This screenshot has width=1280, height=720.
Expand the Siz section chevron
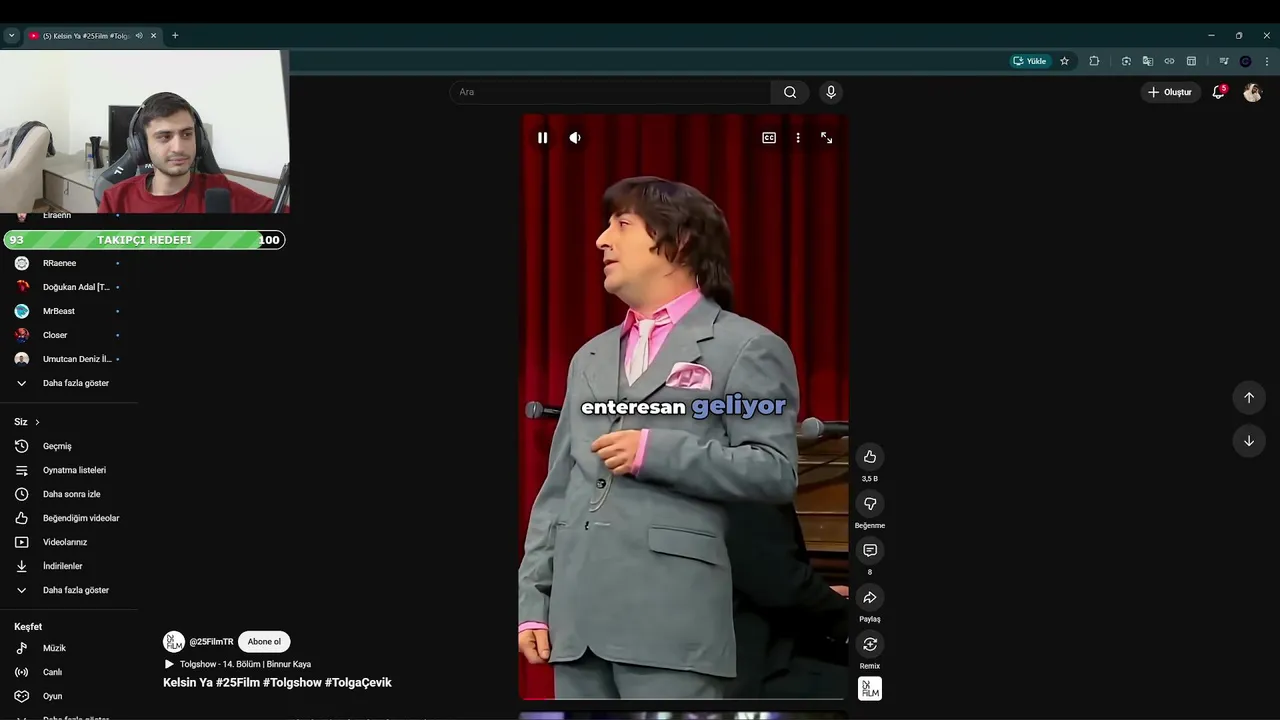37,422
